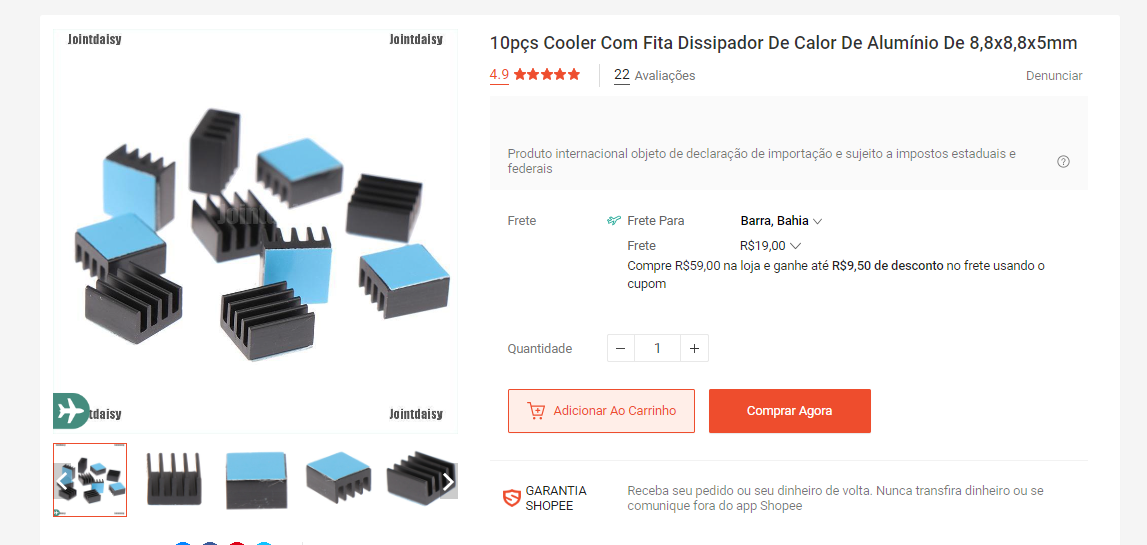
Task: Click the Comprar Agora button
Action: [x=789, y=411]
